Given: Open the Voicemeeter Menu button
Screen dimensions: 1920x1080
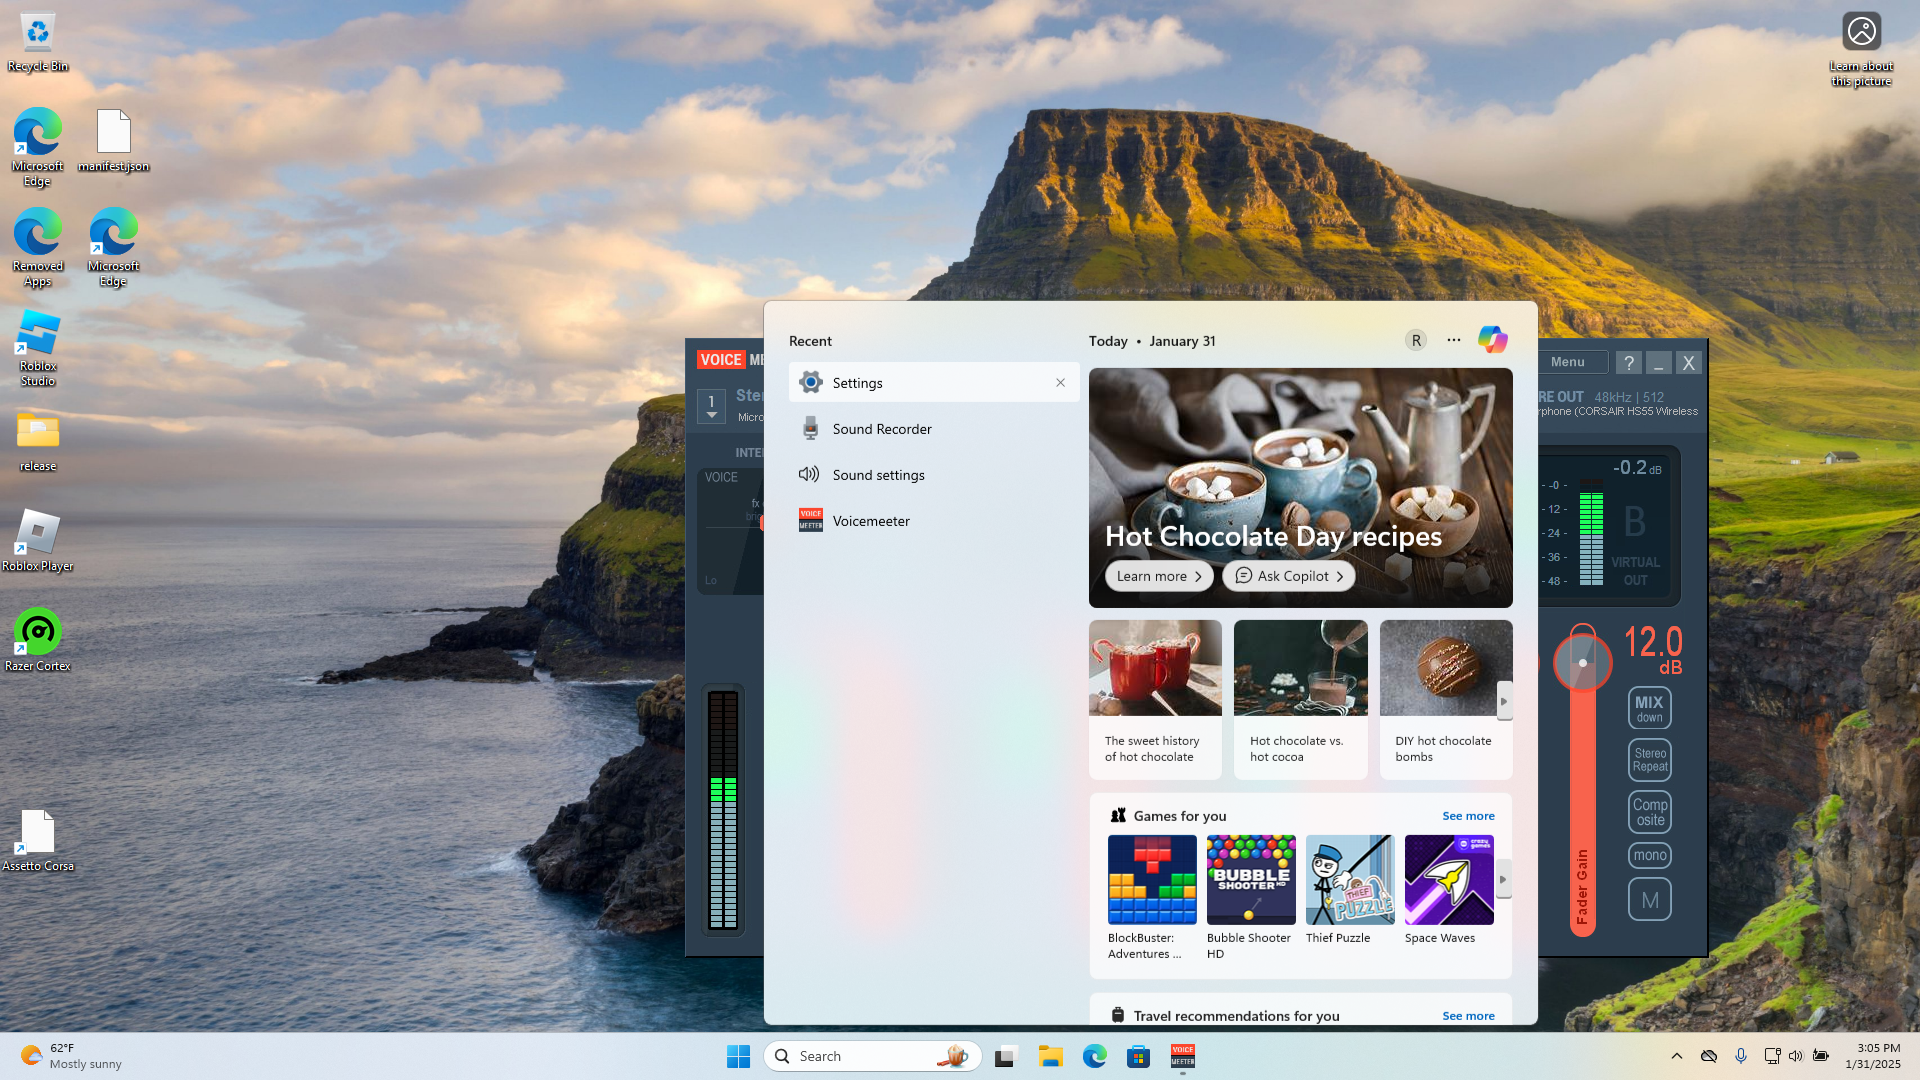Looking at the screenshot, I should pyautogui.click(x=1567, y=362).
